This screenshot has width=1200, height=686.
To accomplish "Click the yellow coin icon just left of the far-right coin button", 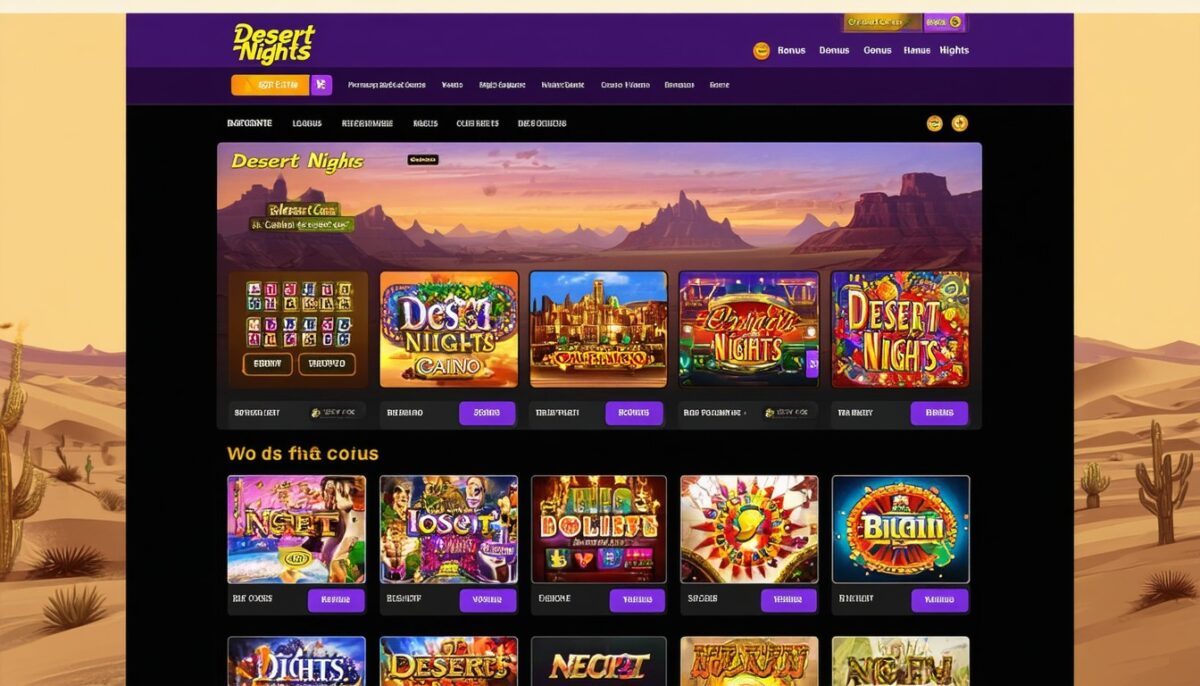I will click(x=935, y=124).
